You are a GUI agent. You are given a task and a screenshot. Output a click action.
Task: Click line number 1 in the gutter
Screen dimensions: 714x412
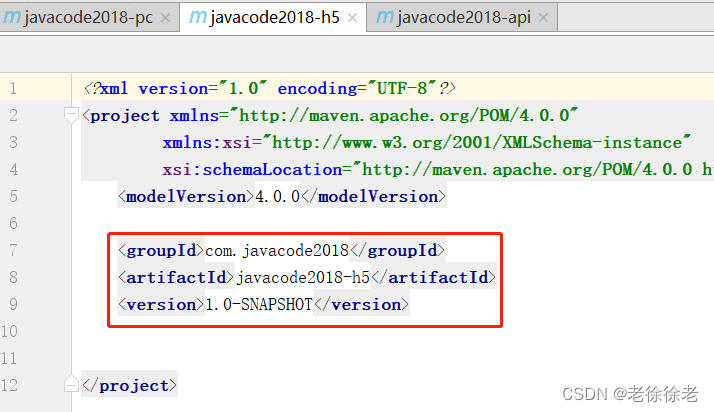tap(13, 88)
